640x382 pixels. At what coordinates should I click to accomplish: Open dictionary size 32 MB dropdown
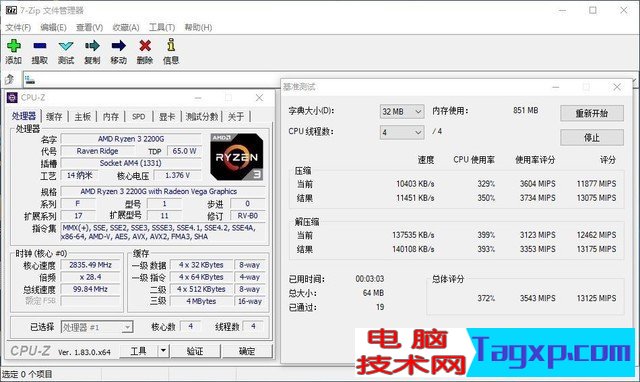tap(402, 111)
